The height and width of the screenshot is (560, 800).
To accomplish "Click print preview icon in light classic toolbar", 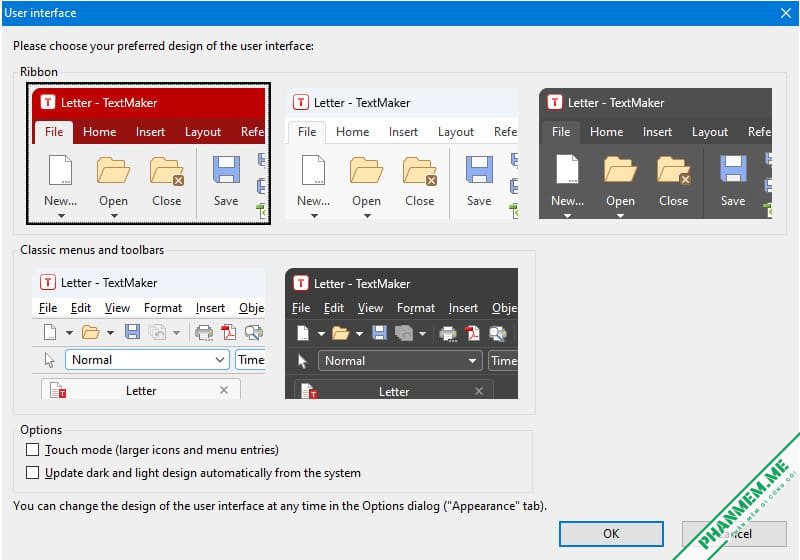I will pos(254,333).
